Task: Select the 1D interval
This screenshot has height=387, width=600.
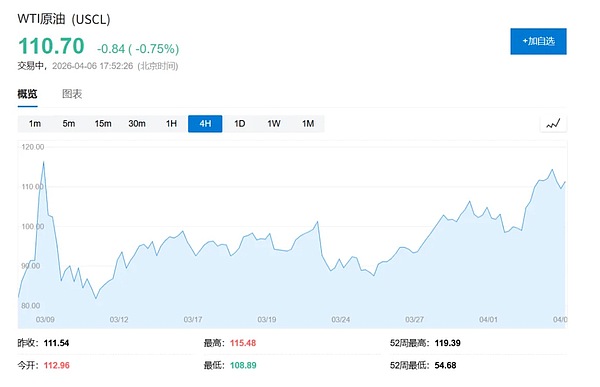Action: point(240,124)
